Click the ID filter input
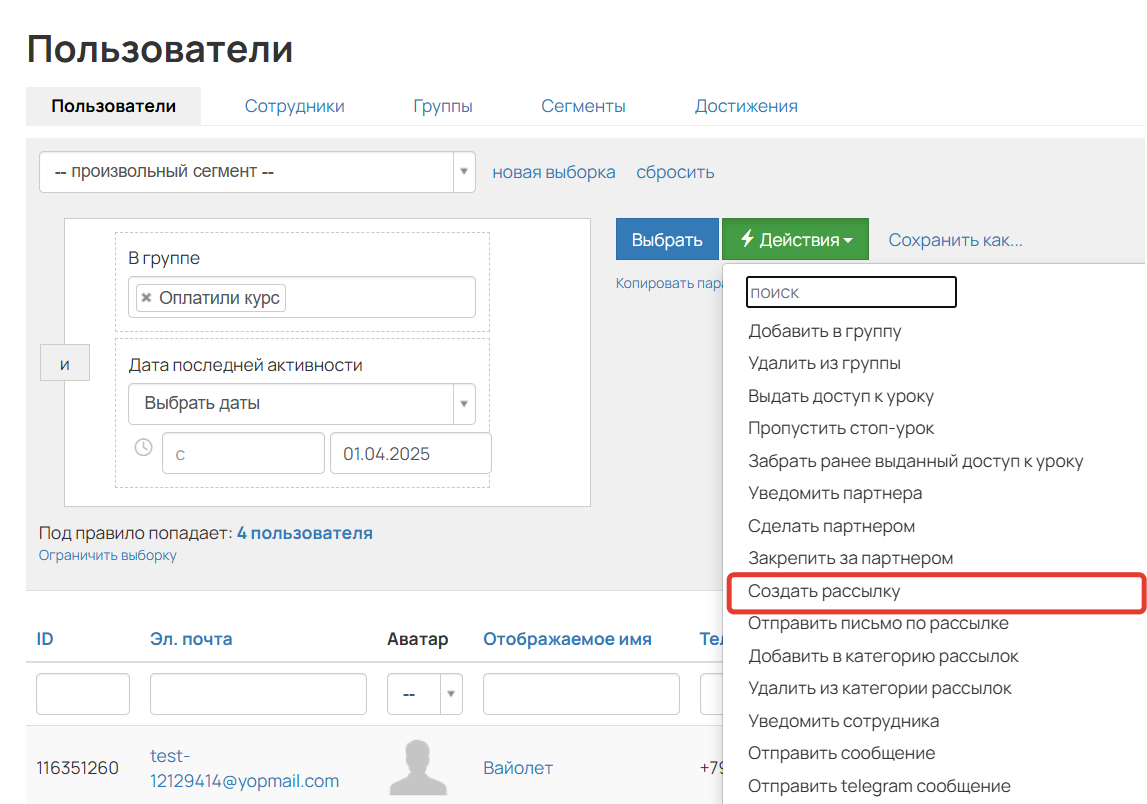This screenshot has width=1147, height=804. (x=83, y=694)
